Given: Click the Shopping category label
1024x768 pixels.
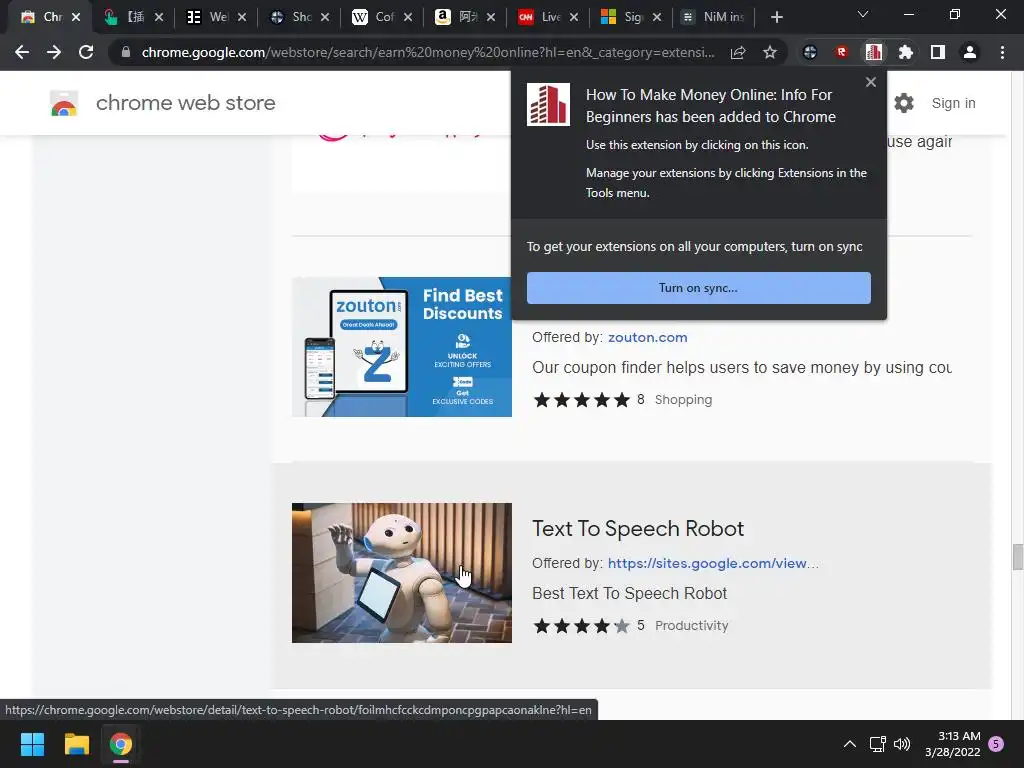Looking at the screenshot, I should point(683,400).
